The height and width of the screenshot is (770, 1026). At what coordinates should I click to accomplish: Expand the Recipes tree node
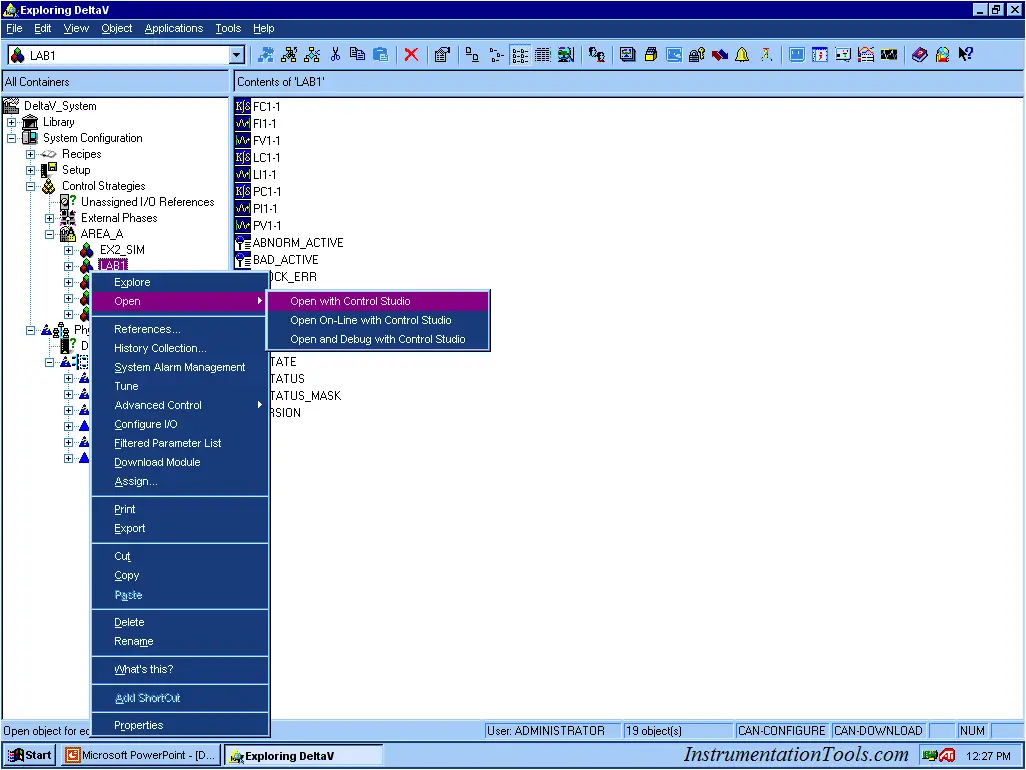30,154
